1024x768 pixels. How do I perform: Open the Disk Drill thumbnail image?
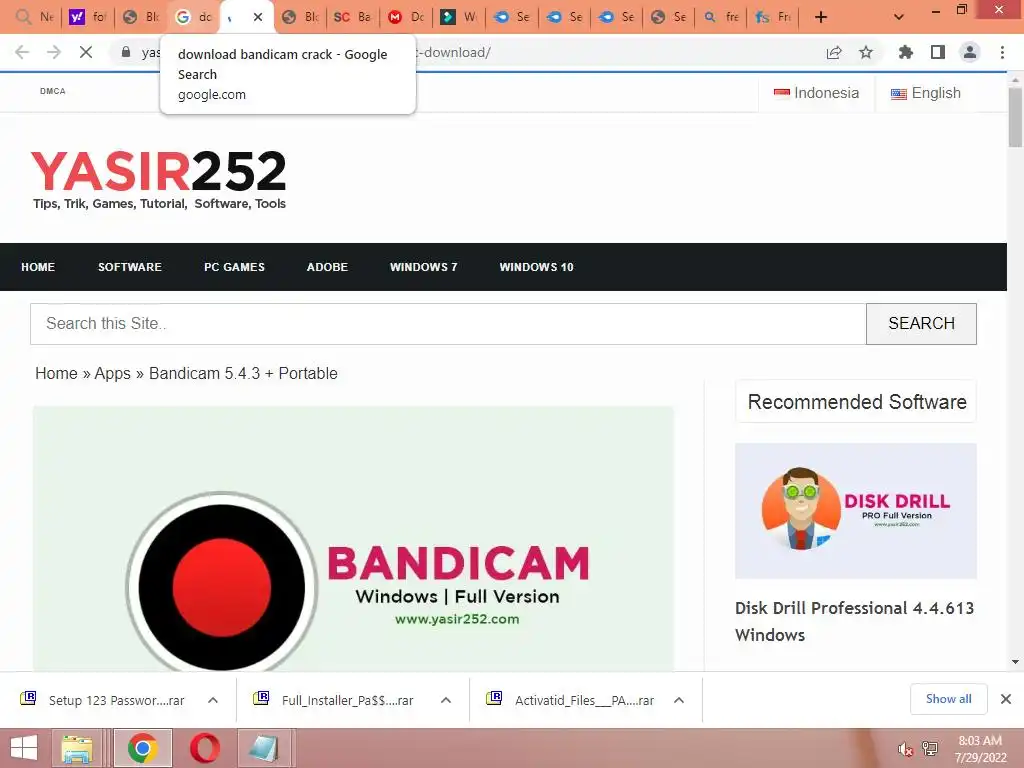pyautogui.click(x=856, y=511)
